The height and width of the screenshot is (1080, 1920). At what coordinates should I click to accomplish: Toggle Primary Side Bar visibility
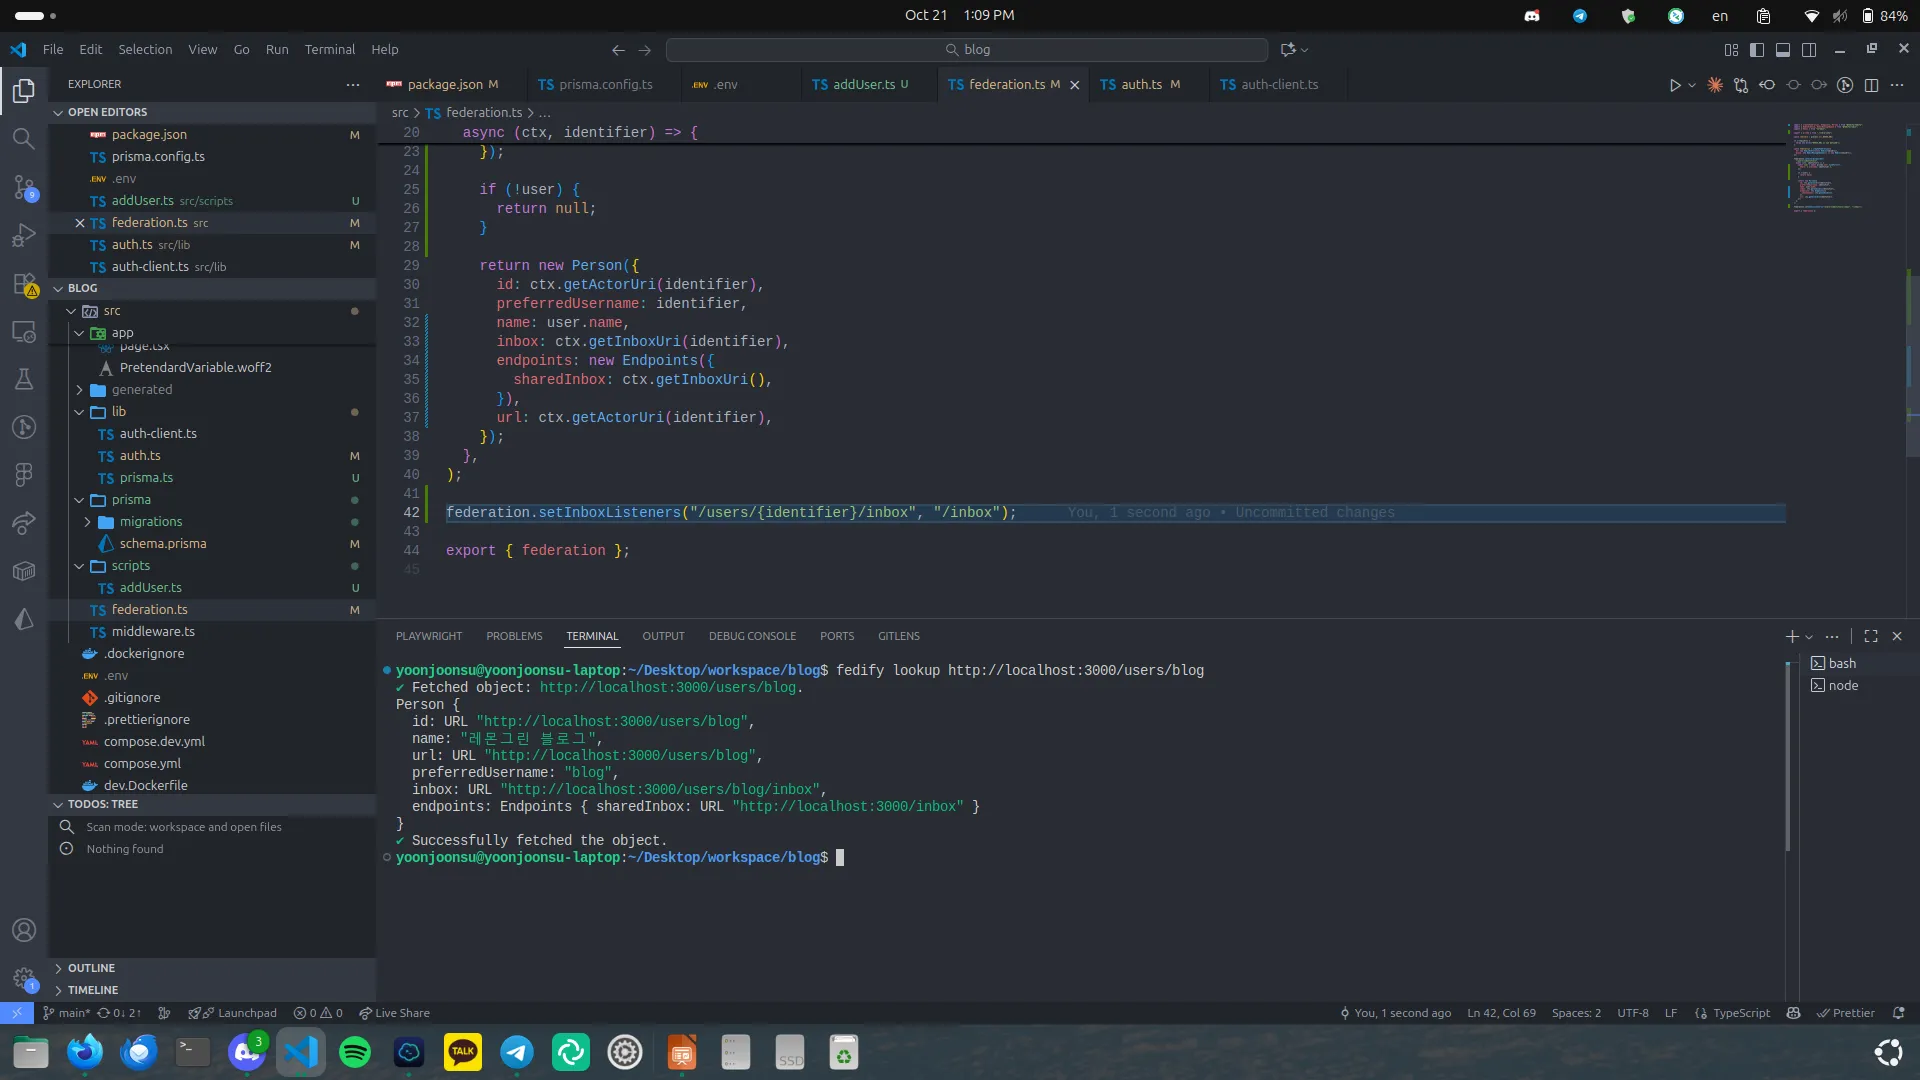1757,50
